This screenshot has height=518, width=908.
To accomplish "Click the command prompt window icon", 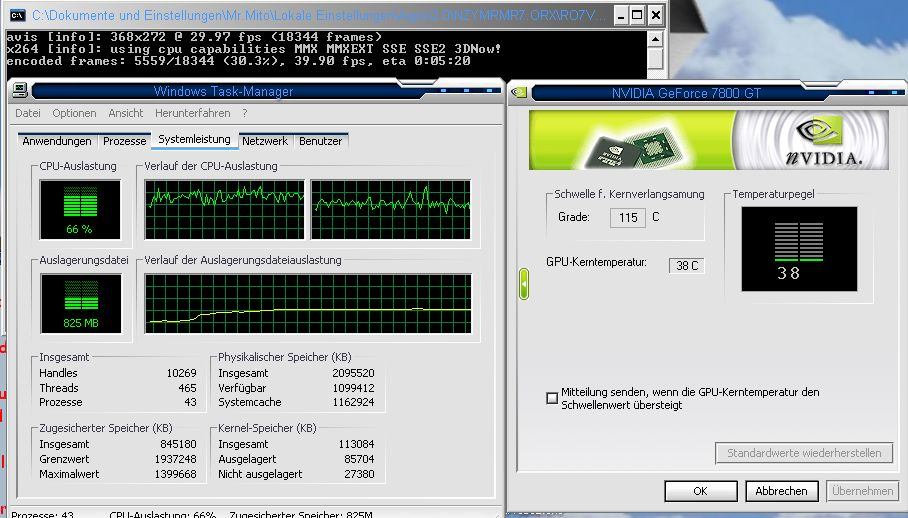I will 17,15.
